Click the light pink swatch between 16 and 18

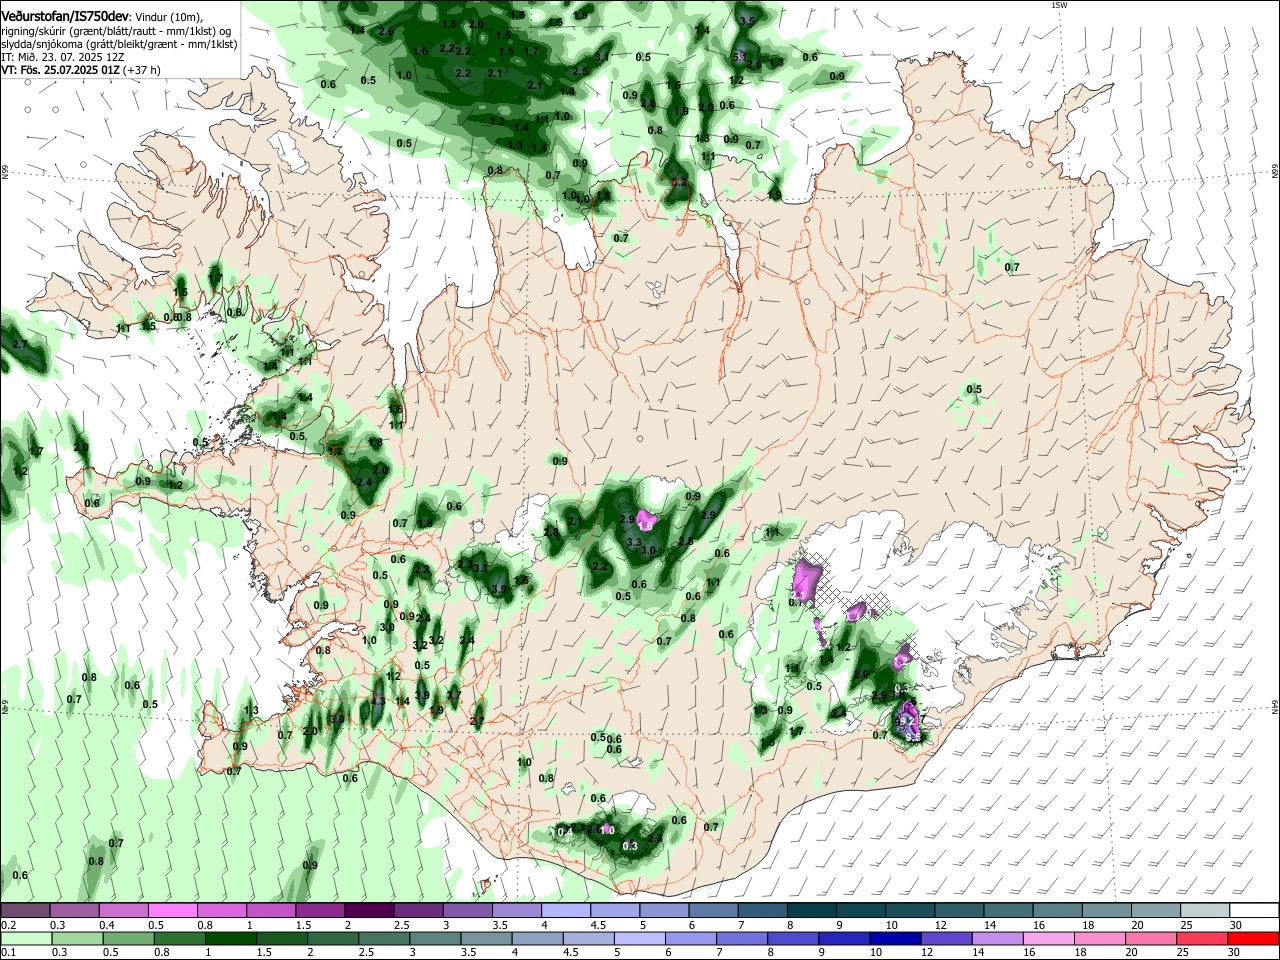1048,938
